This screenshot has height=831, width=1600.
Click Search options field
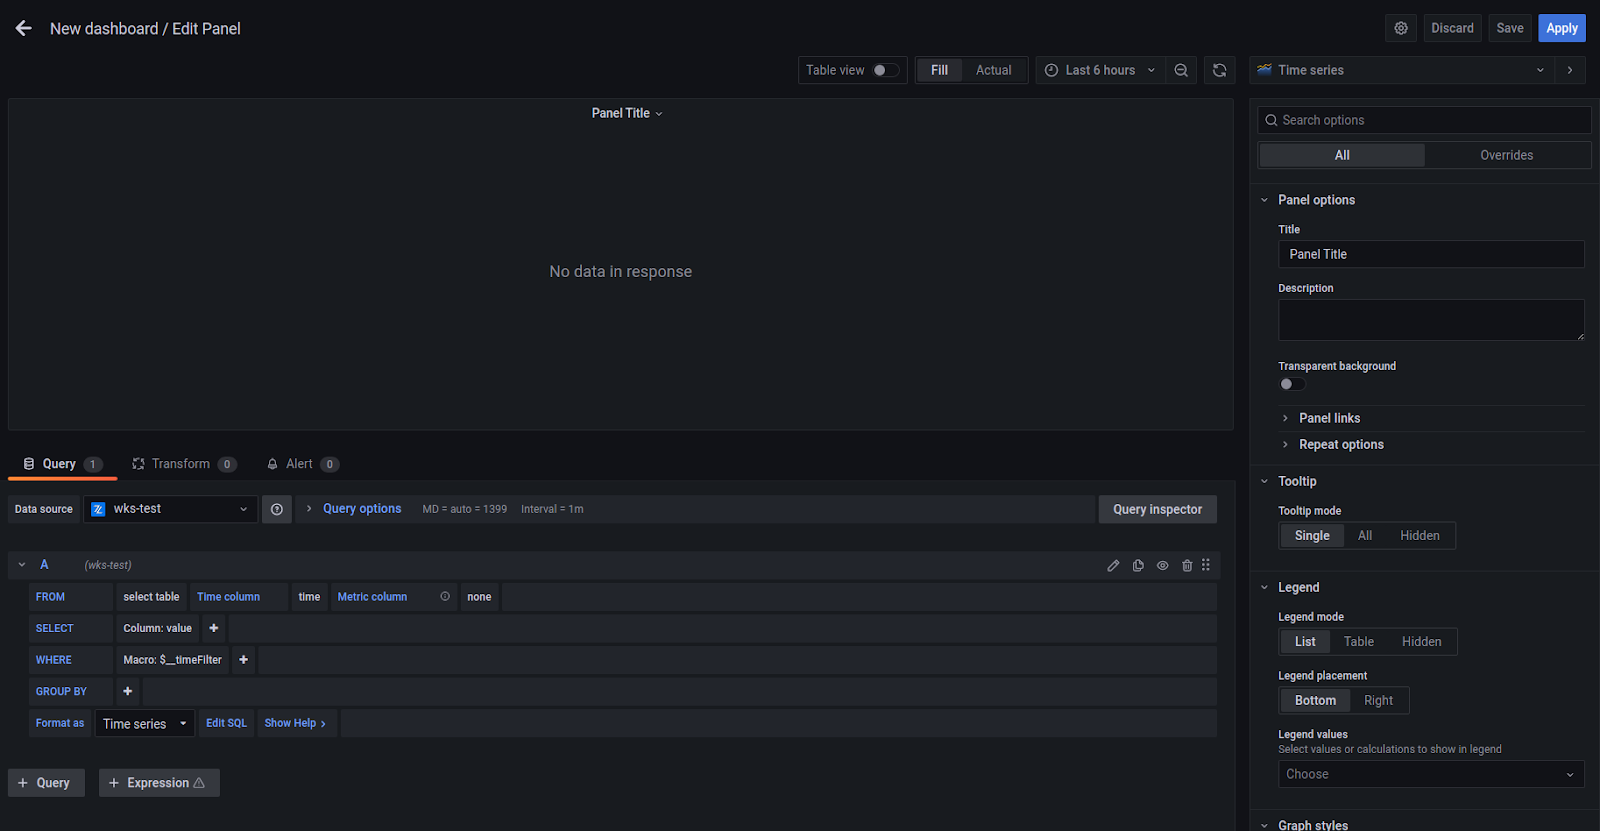coord(1424,120)
